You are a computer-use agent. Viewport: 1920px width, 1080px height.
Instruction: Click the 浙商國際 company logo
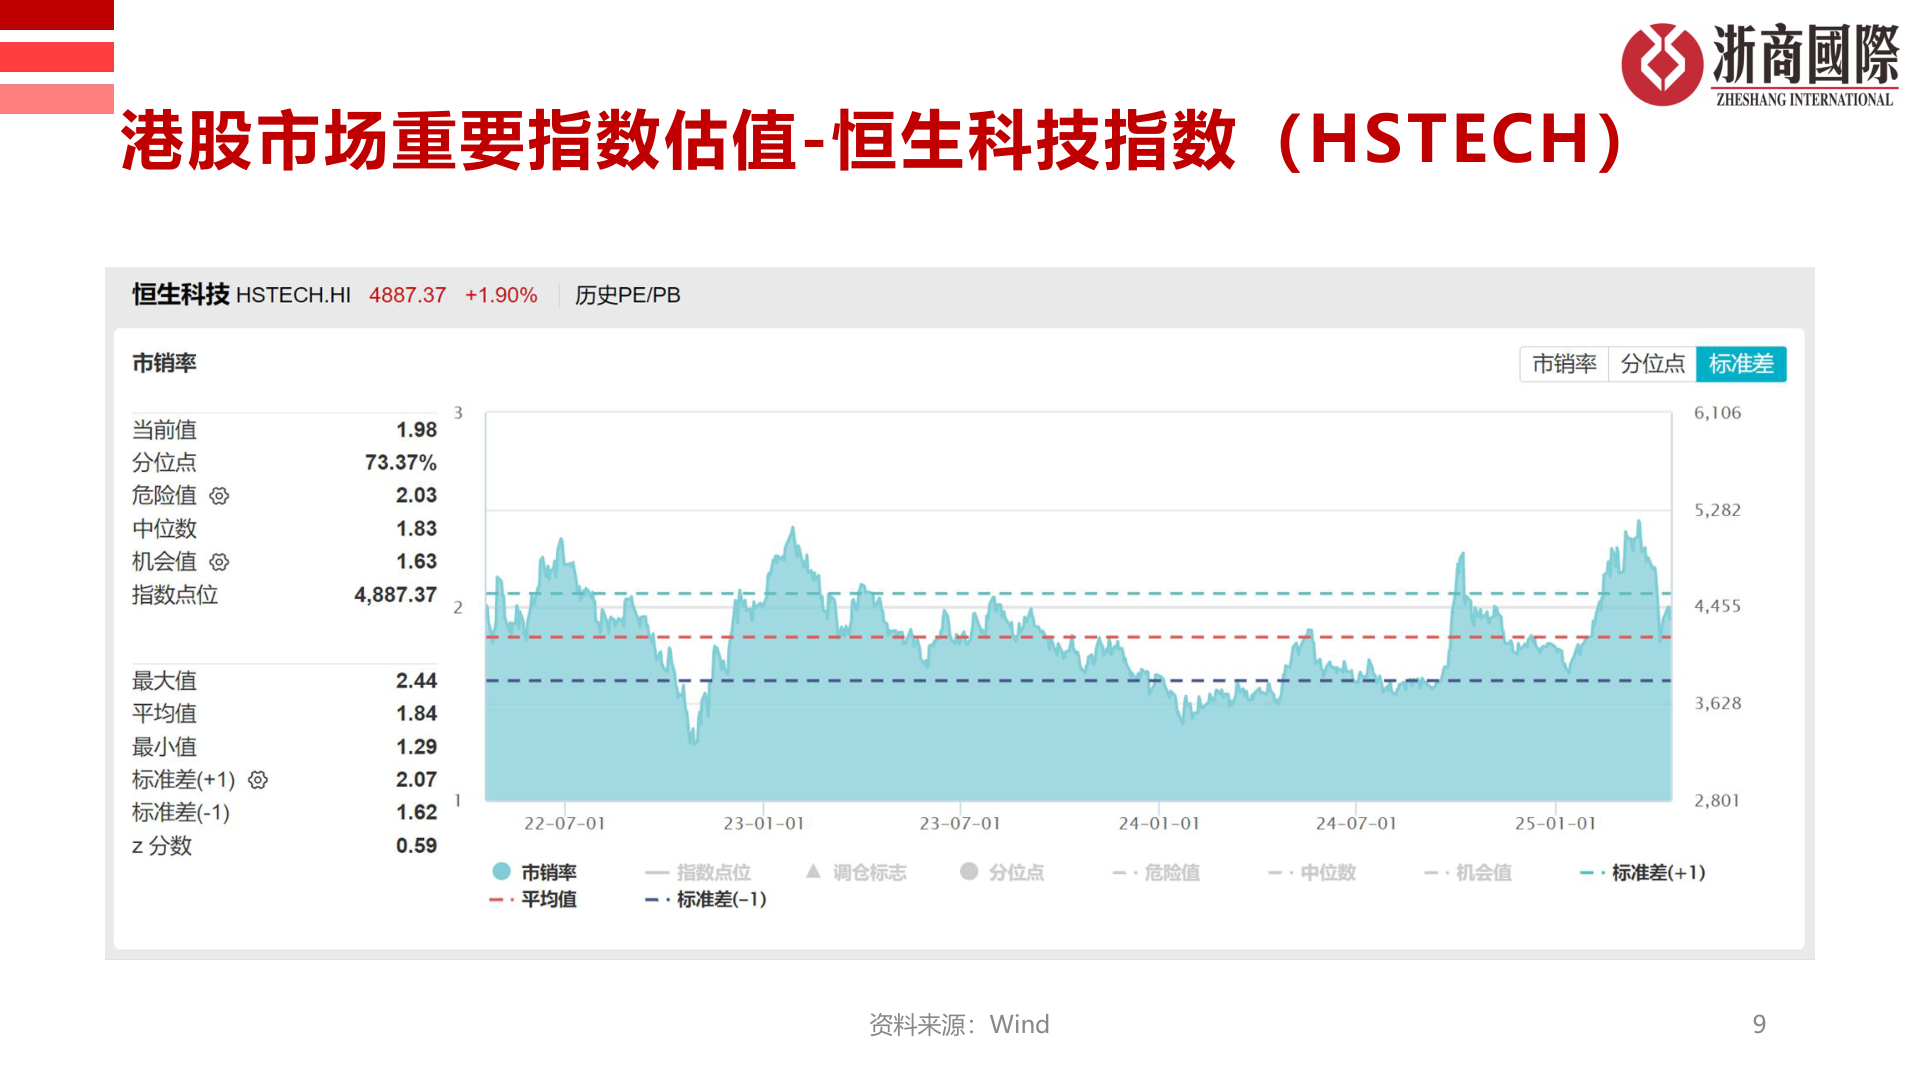point(1763,62)
